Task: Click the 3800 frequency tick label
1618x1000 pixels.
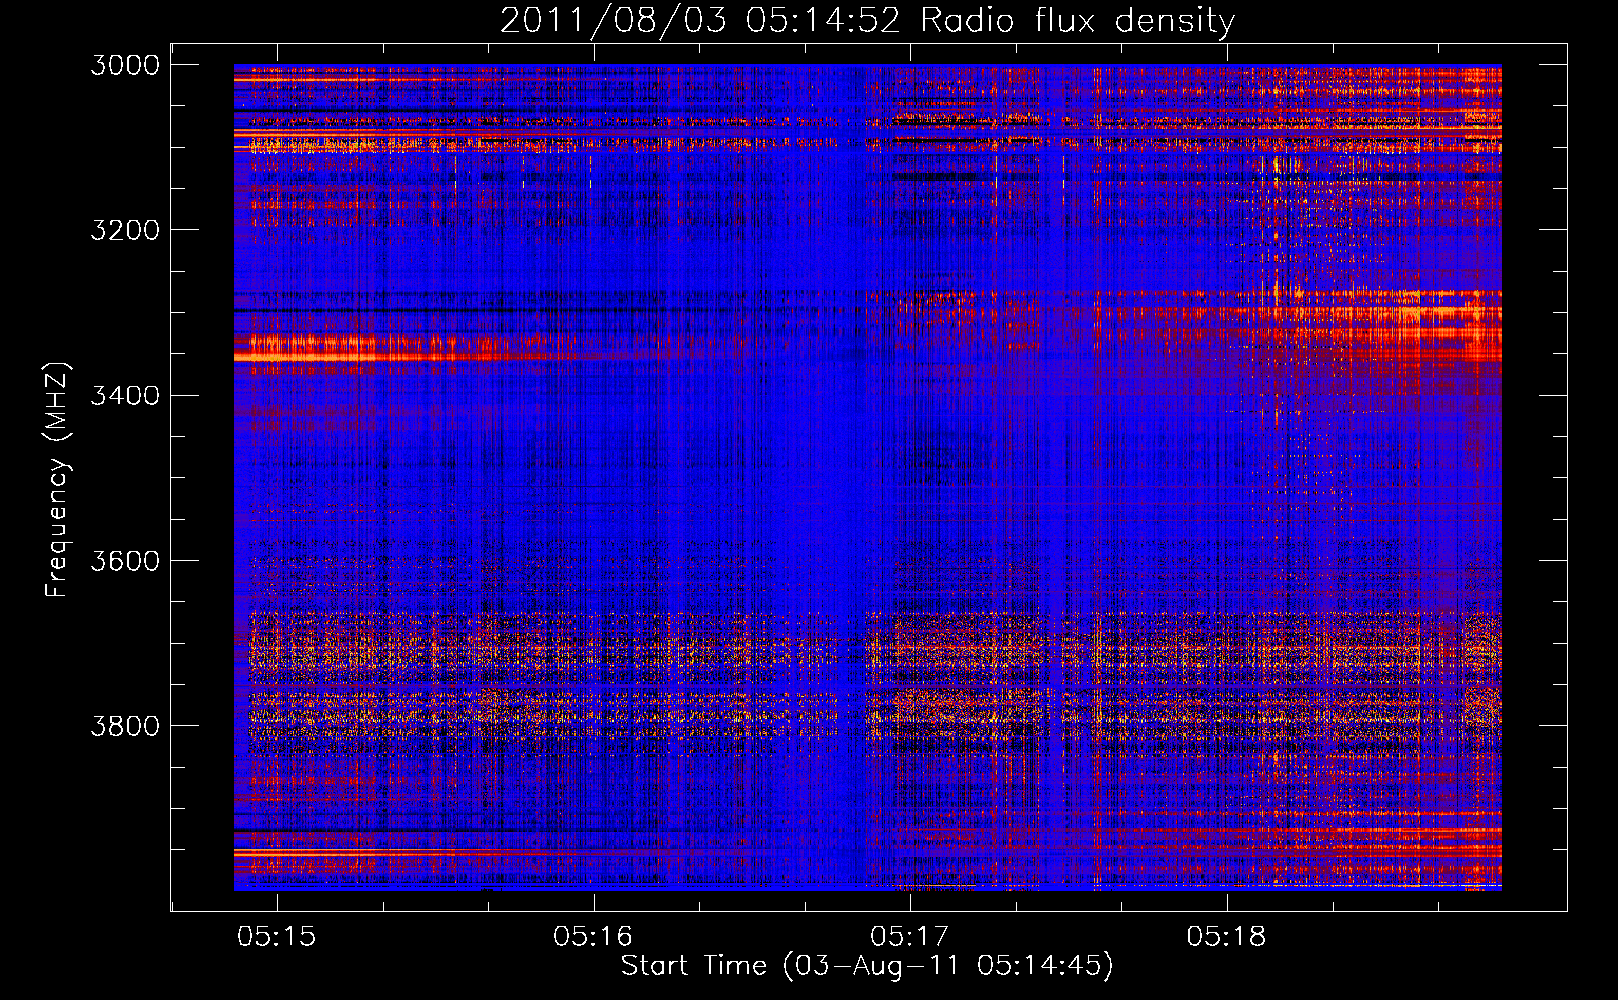Action: (x=125, y=725)
